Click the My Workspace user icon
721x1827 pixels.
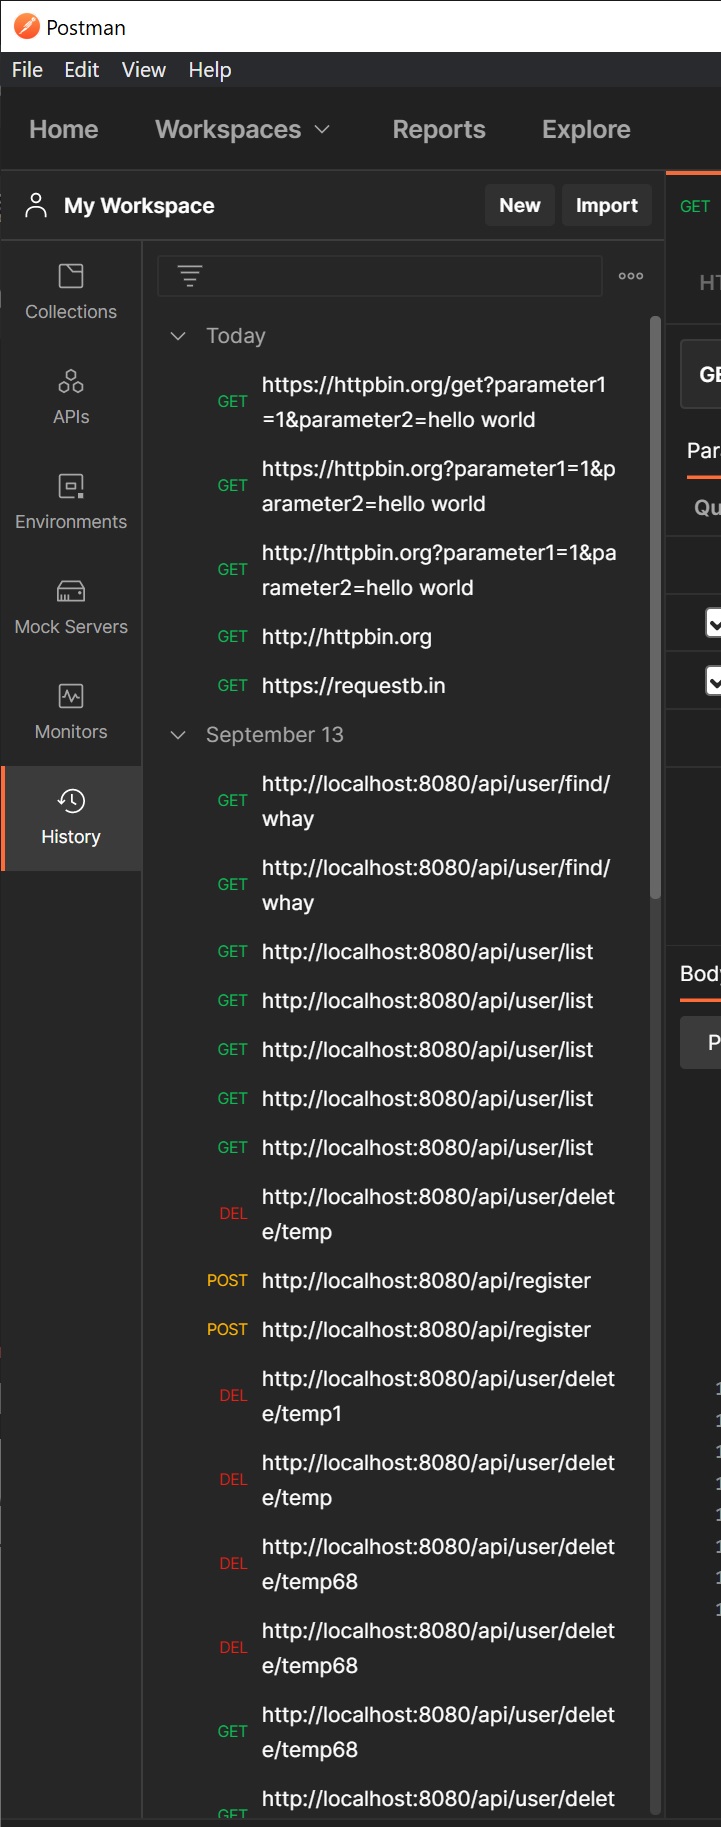point(36,205)
